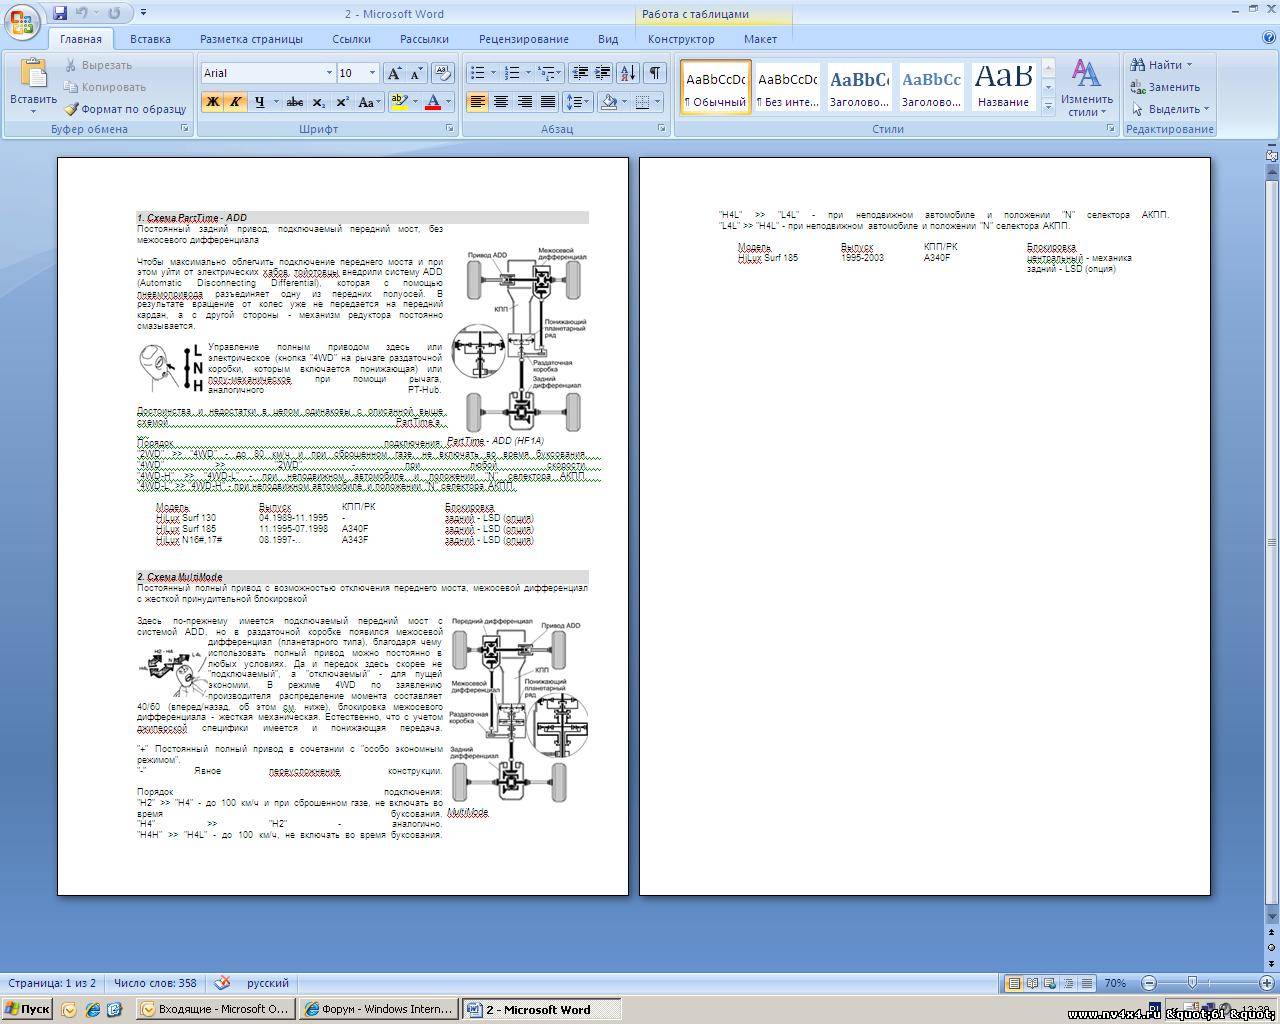
Task: Click the русский language indicator
Action: [268, 983]
